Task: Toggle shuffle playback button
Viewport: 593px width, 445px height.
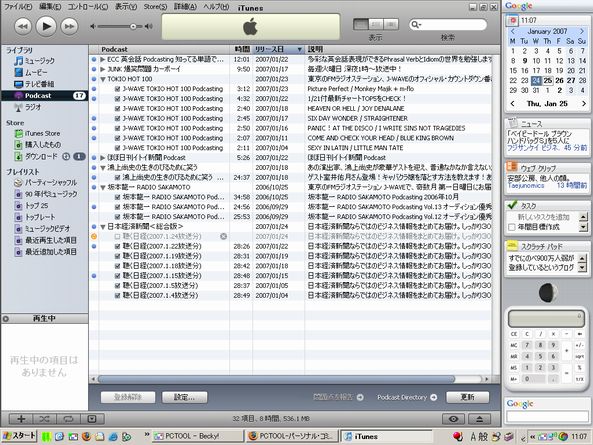Action: [45, 419]
